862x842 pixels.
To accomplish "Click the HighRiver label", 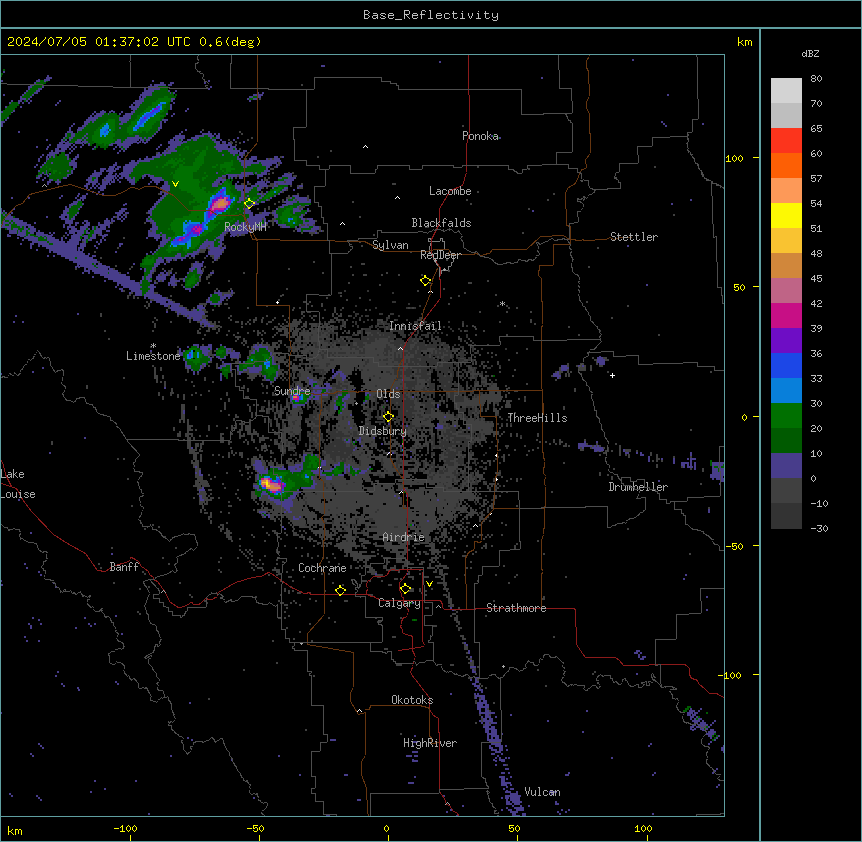I will tap(429, 743).
